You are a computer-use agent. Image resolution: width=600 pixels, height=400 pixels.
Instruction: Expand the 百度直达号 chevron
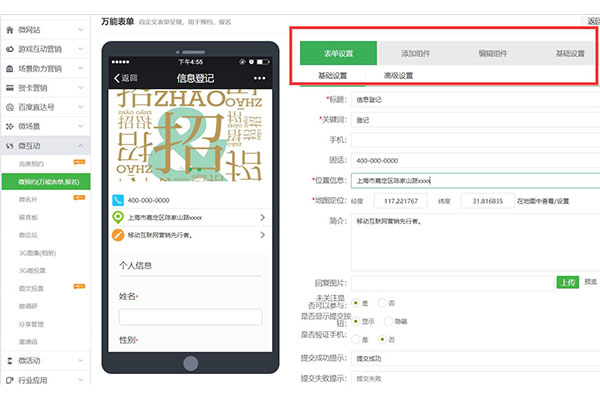[81, 107]
